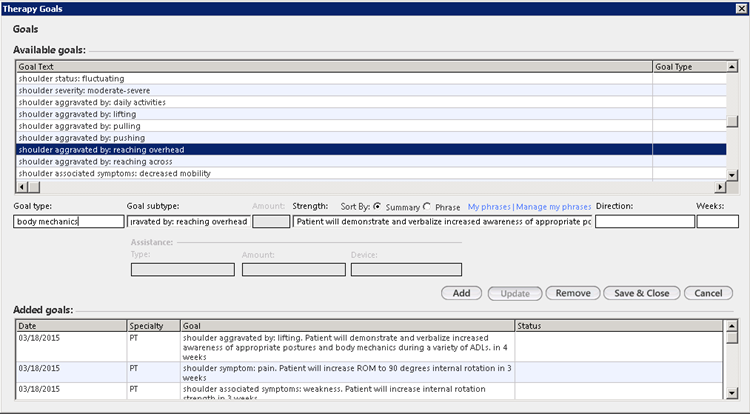The height and width of the screenshot is (414, 750).
Task: Click the Status column header
Action: (x=619, y=326)
